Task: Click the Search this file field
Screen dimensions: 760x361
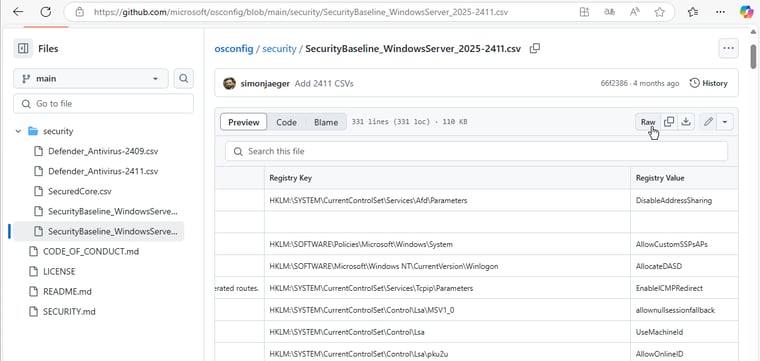Action: point(476,151)
